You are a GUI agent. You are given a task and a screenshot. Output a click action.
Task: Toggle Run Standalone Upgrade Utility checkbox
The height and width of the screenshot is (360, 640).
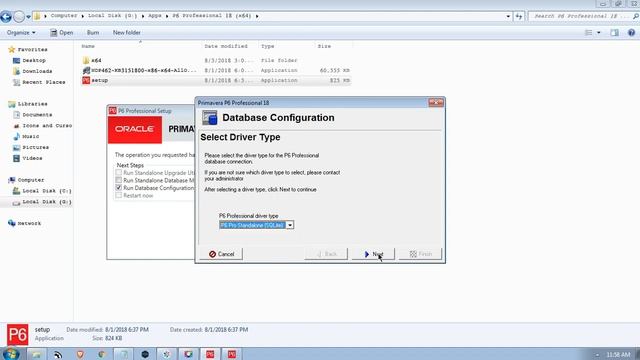[119, 173]
